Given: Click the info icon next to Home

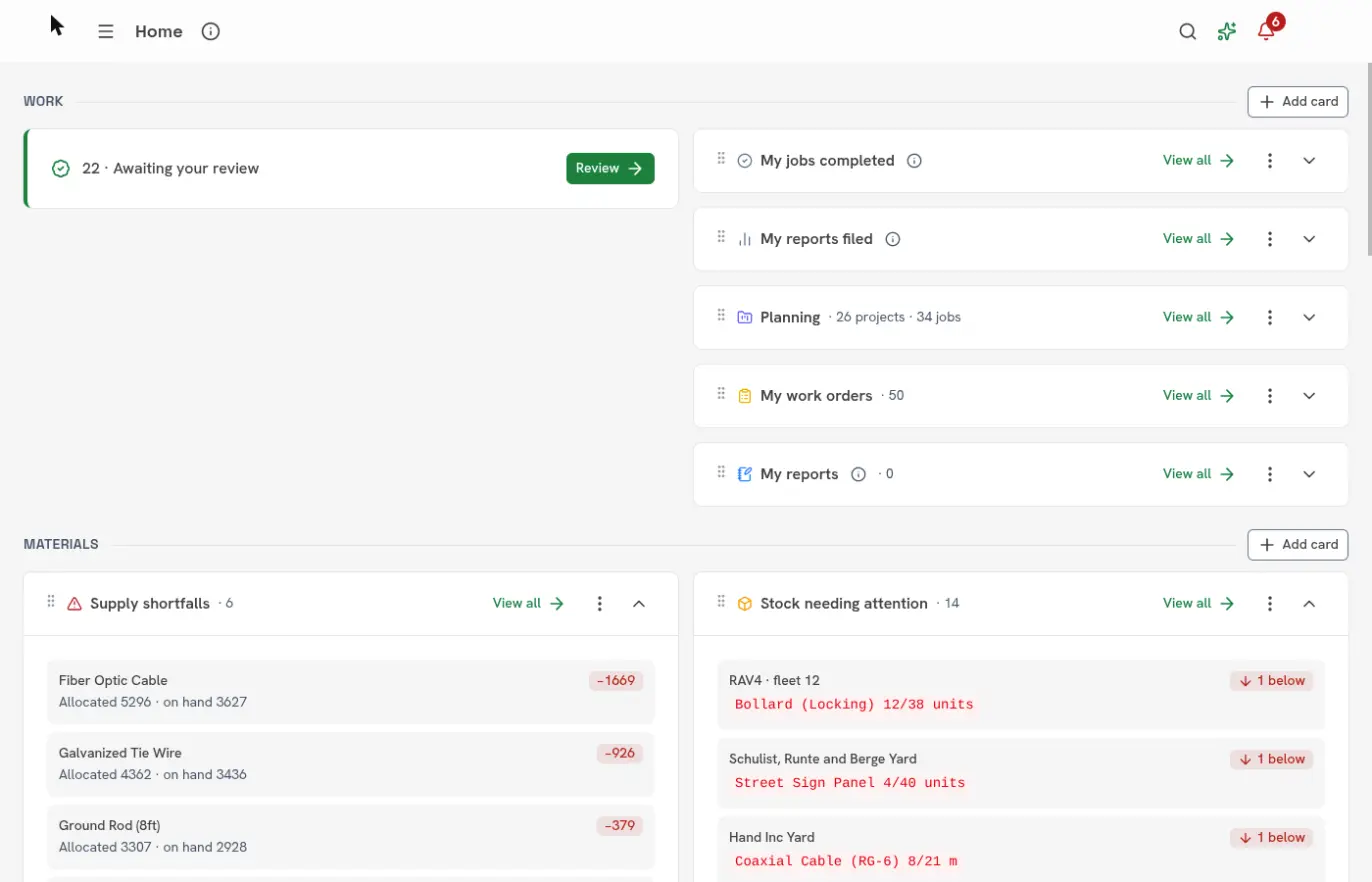Looking at the screenshot, I should click(x=210, y=31).
